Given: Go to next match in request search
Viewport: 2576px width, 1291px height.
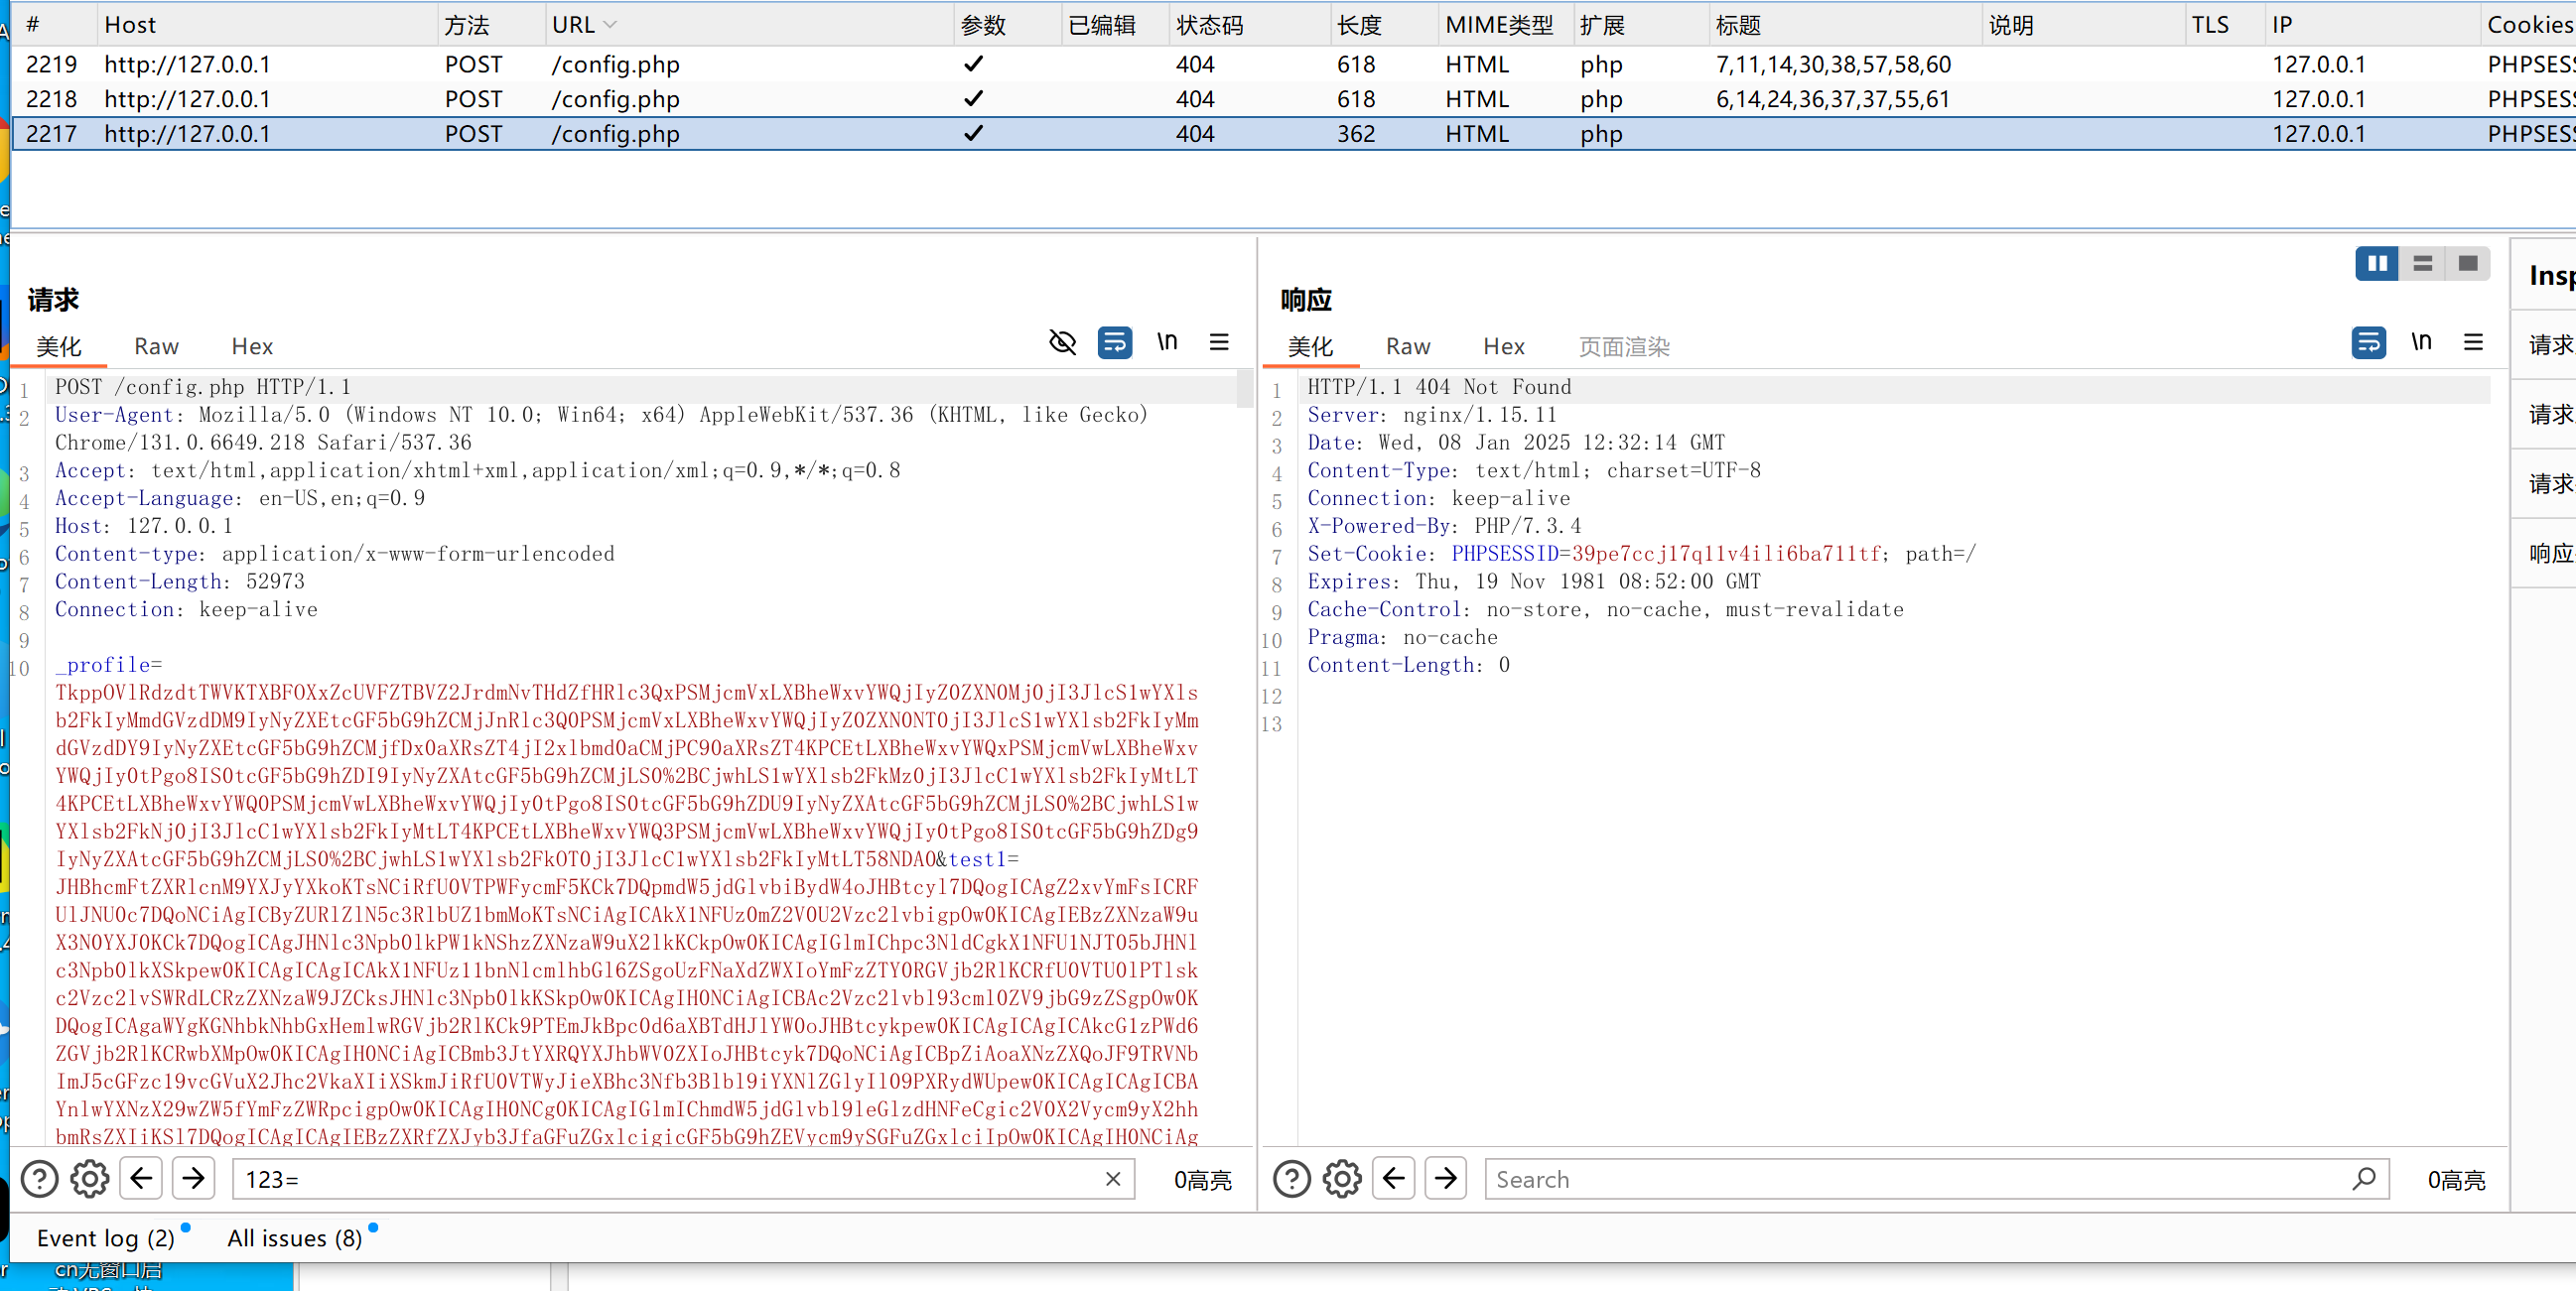Looking at the screenshot, I should 193,1179.
